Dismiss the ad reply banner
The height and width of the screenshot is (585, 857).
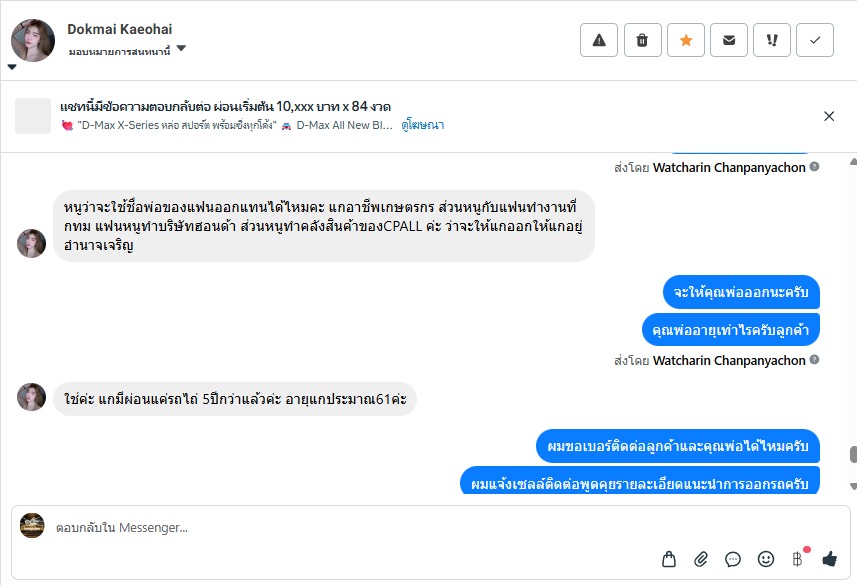(x=829, y=116)
